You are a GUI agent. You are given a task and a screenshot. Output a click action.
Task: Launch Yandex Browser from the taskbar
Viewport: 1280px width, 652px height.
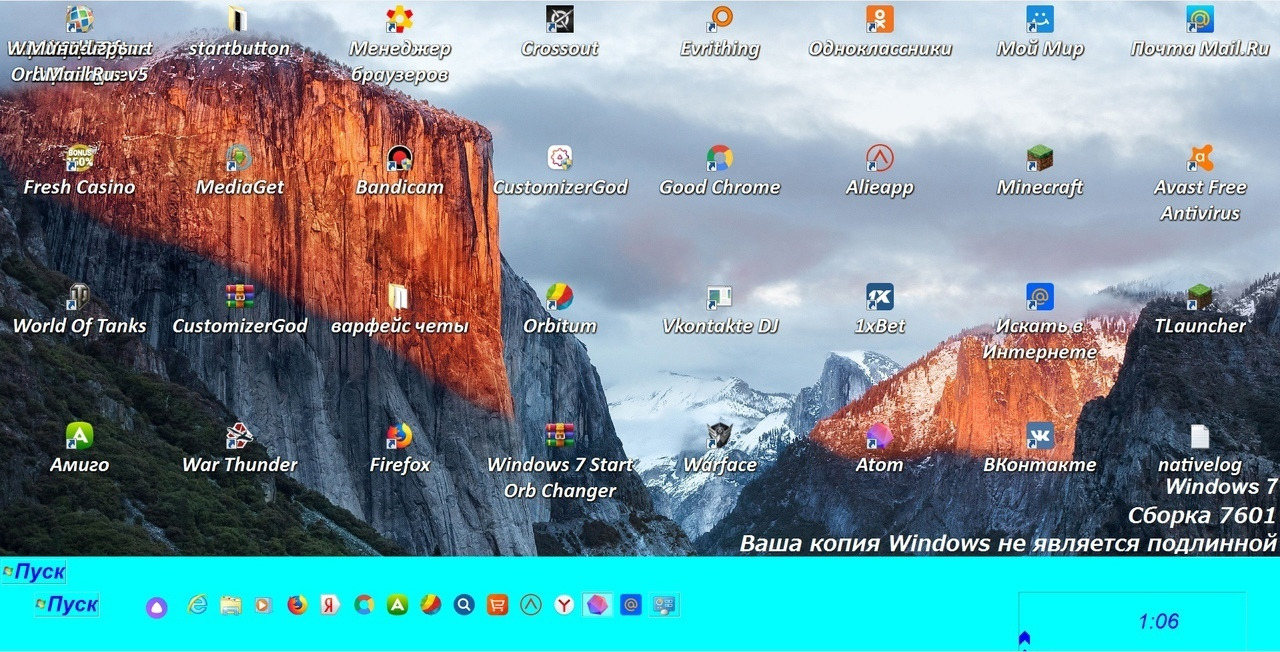(x=564, y=605)
